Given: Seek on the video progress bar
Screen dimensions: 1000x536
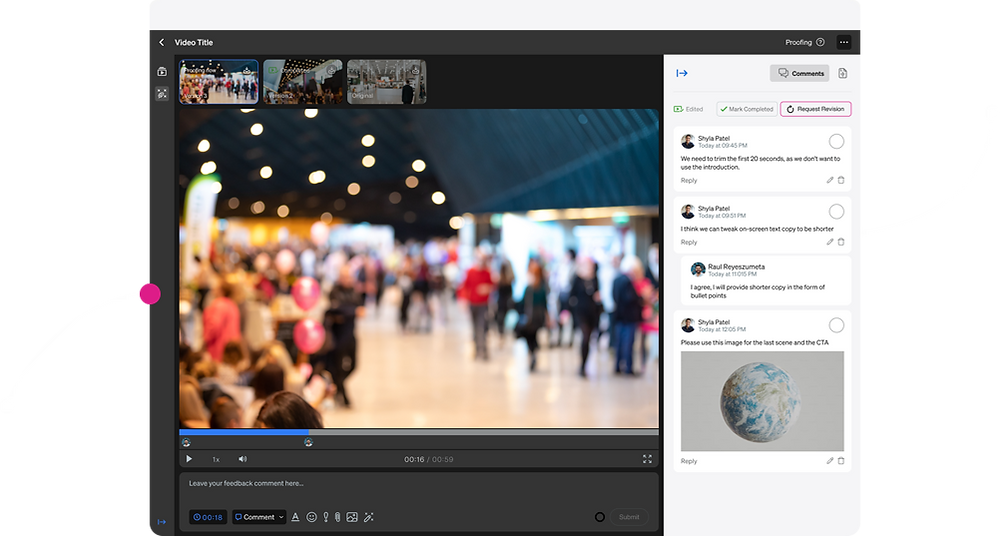Looking at the screenshot, I should (x=419, y=432).
